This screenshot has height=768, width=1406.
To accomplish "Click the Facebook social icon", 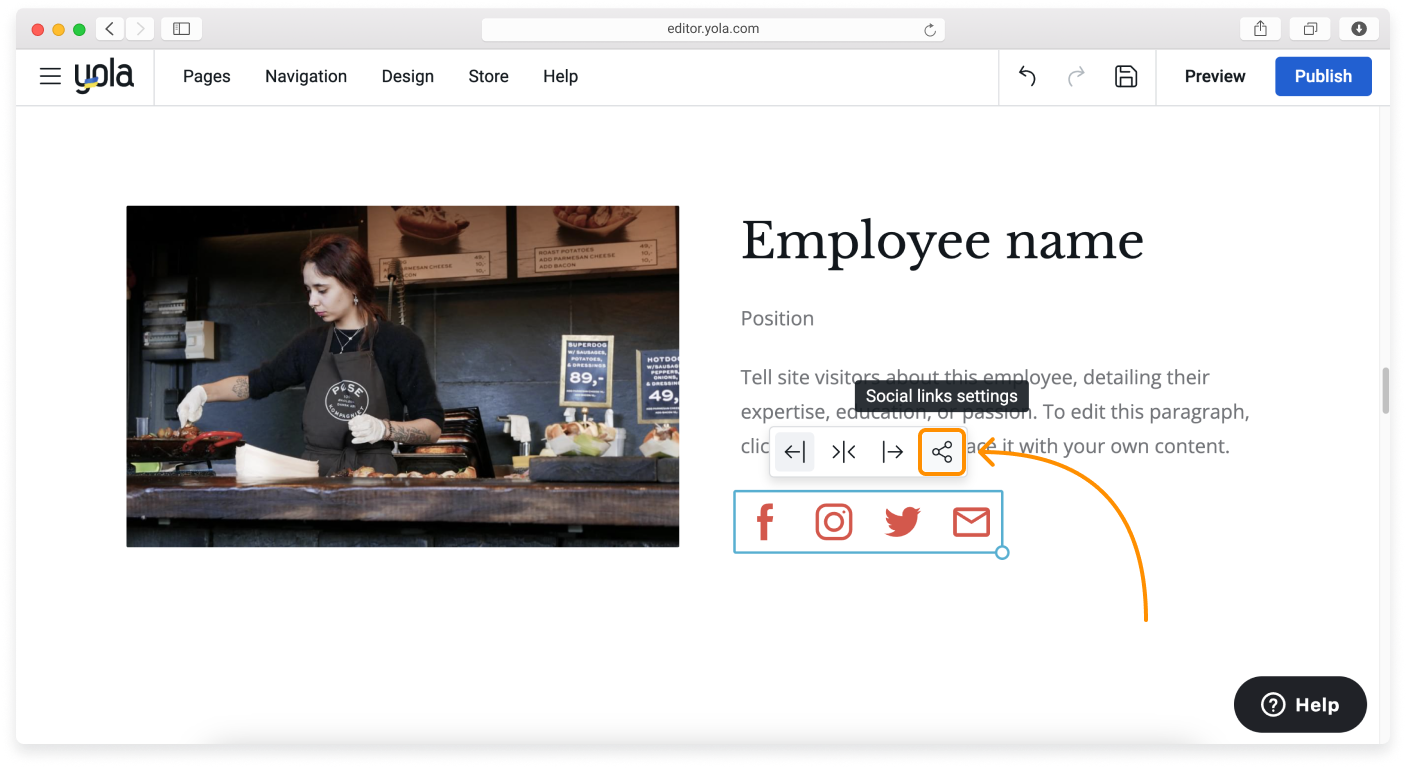I will (x=765, y=522).
